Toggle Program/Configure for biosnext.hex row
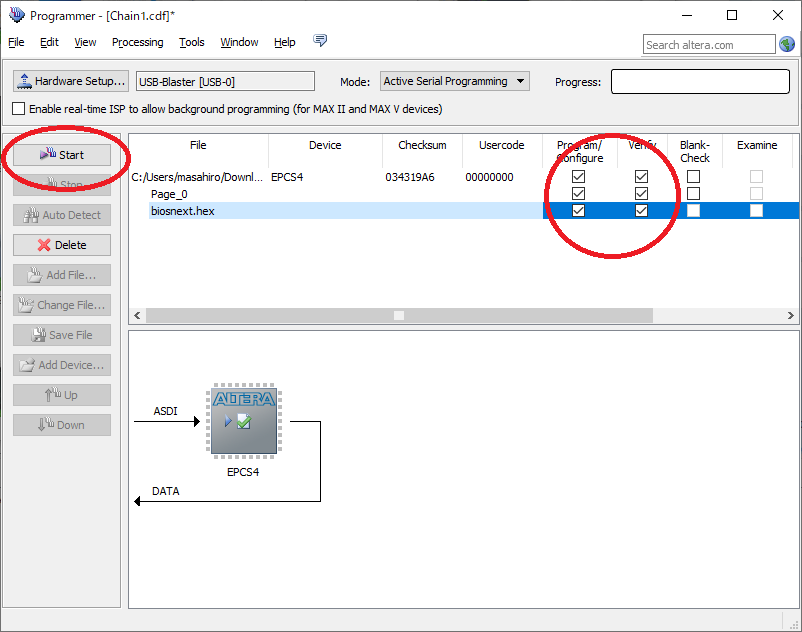The image size is (802, 632). click(578, 211)
